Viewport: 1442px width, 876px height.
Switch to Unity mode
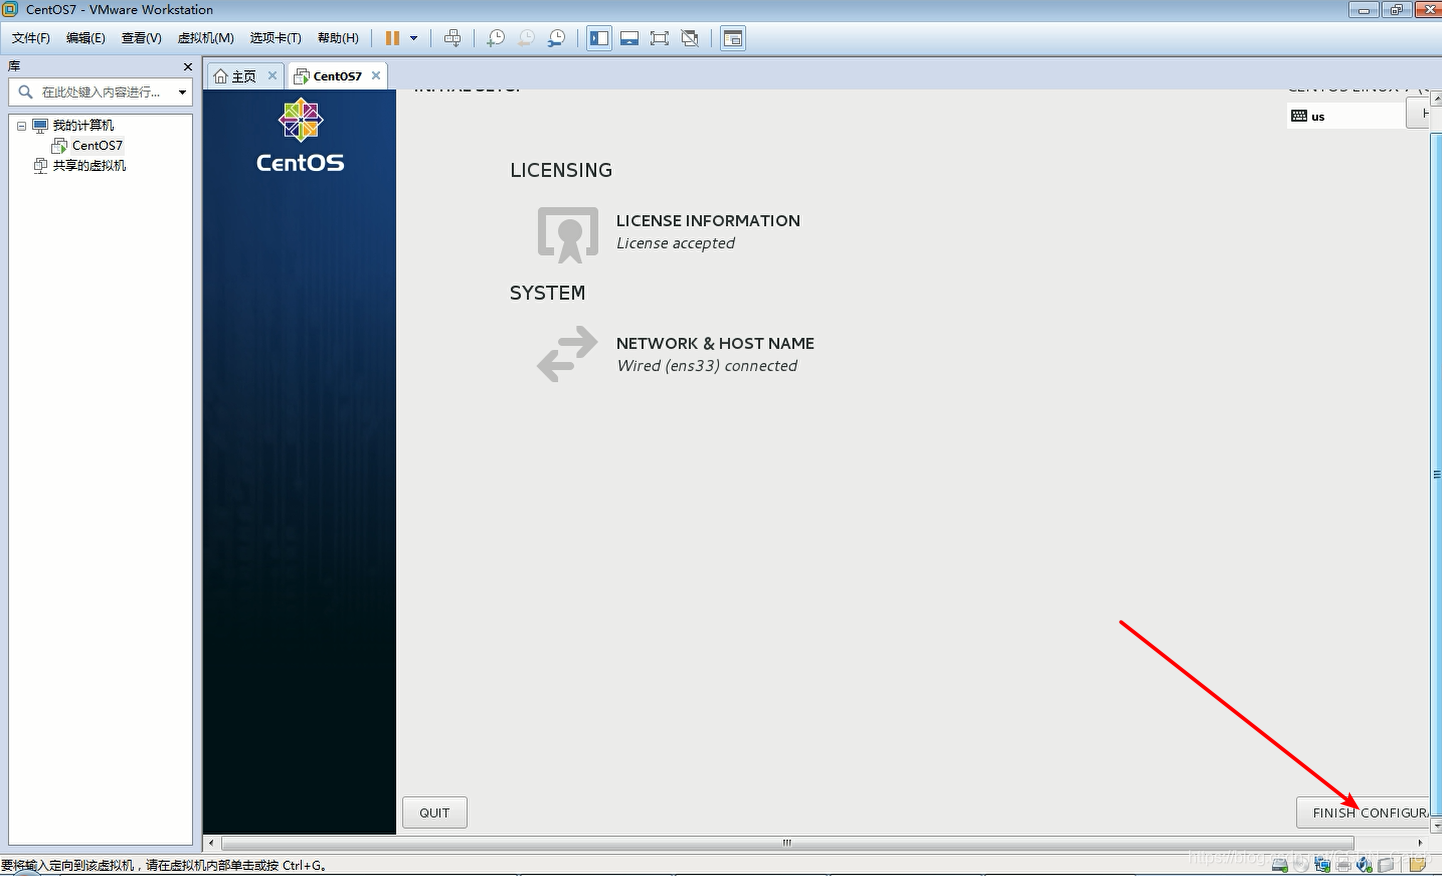pyautogui.click(x=690, y=38)
